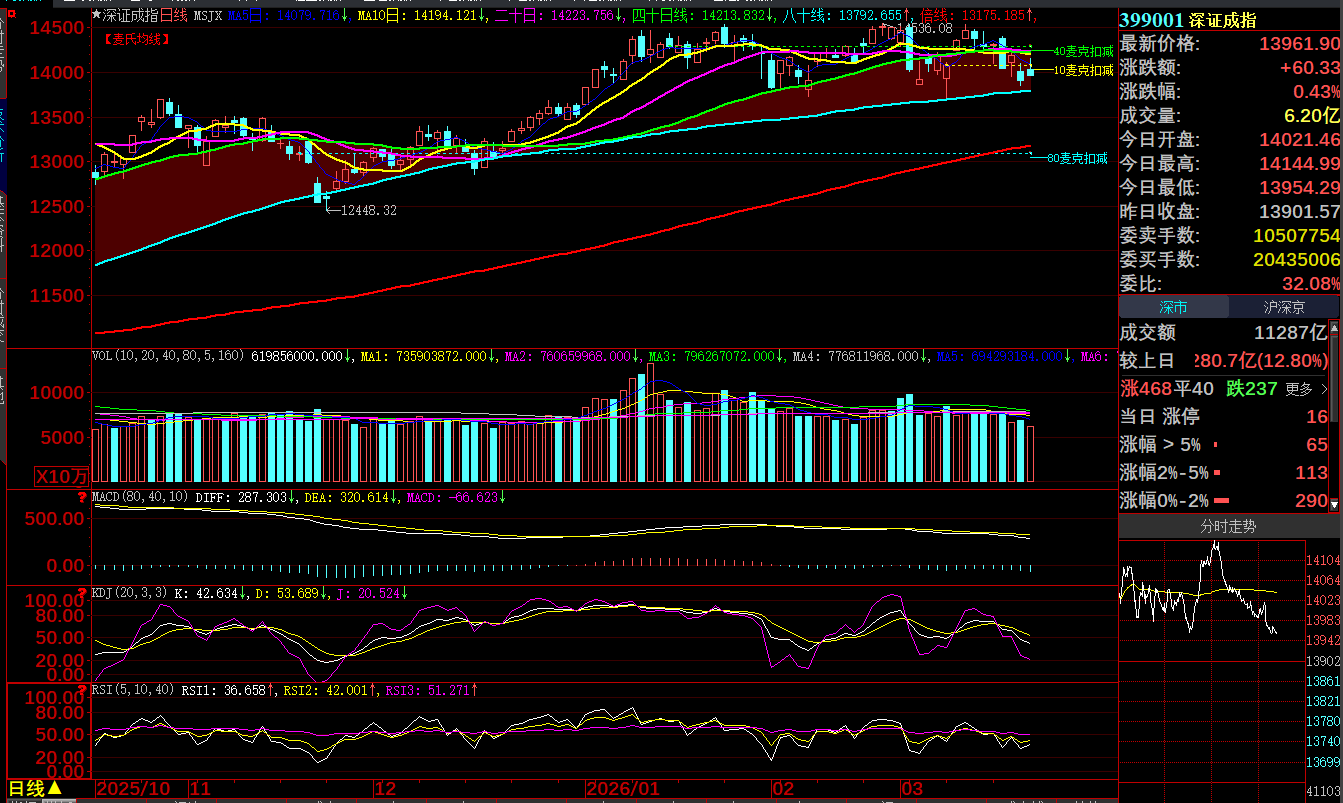The image size is (1343, 803).
Task: Click the MACD indicator help question mark
Action: pos(82,496)
